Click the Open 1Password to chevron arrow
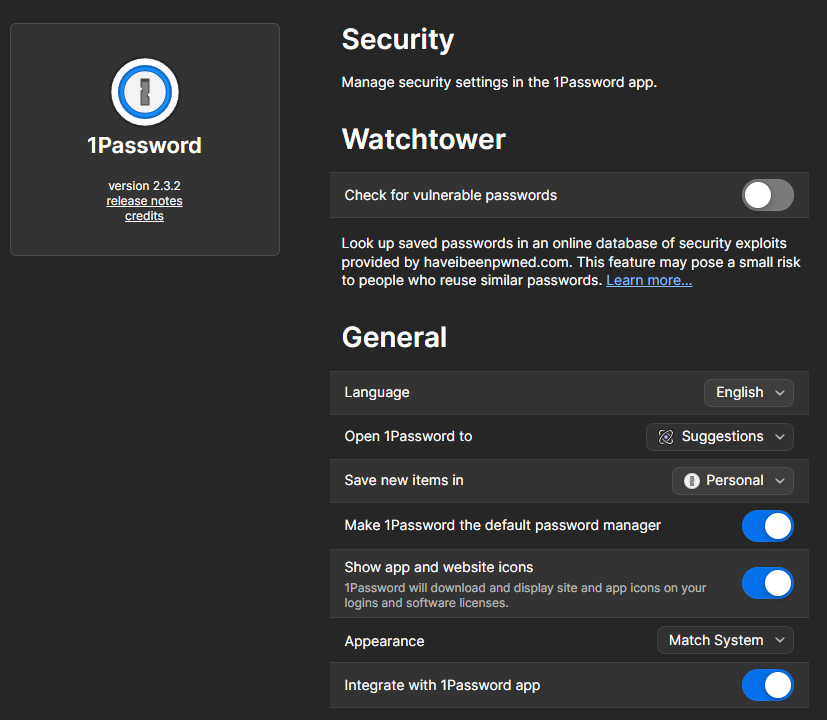 pos(779,436)
